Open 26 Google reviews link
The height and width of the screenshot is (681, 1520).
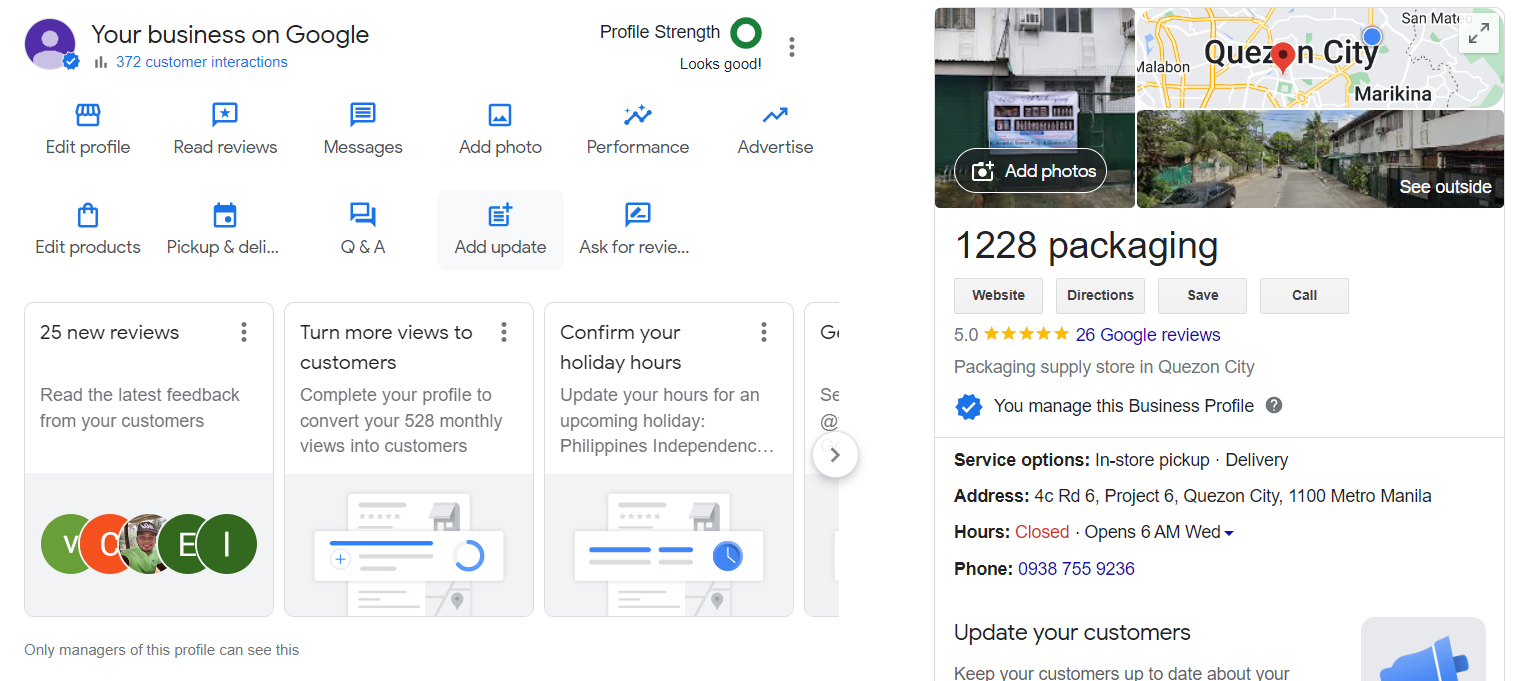tap(1148, 335)
